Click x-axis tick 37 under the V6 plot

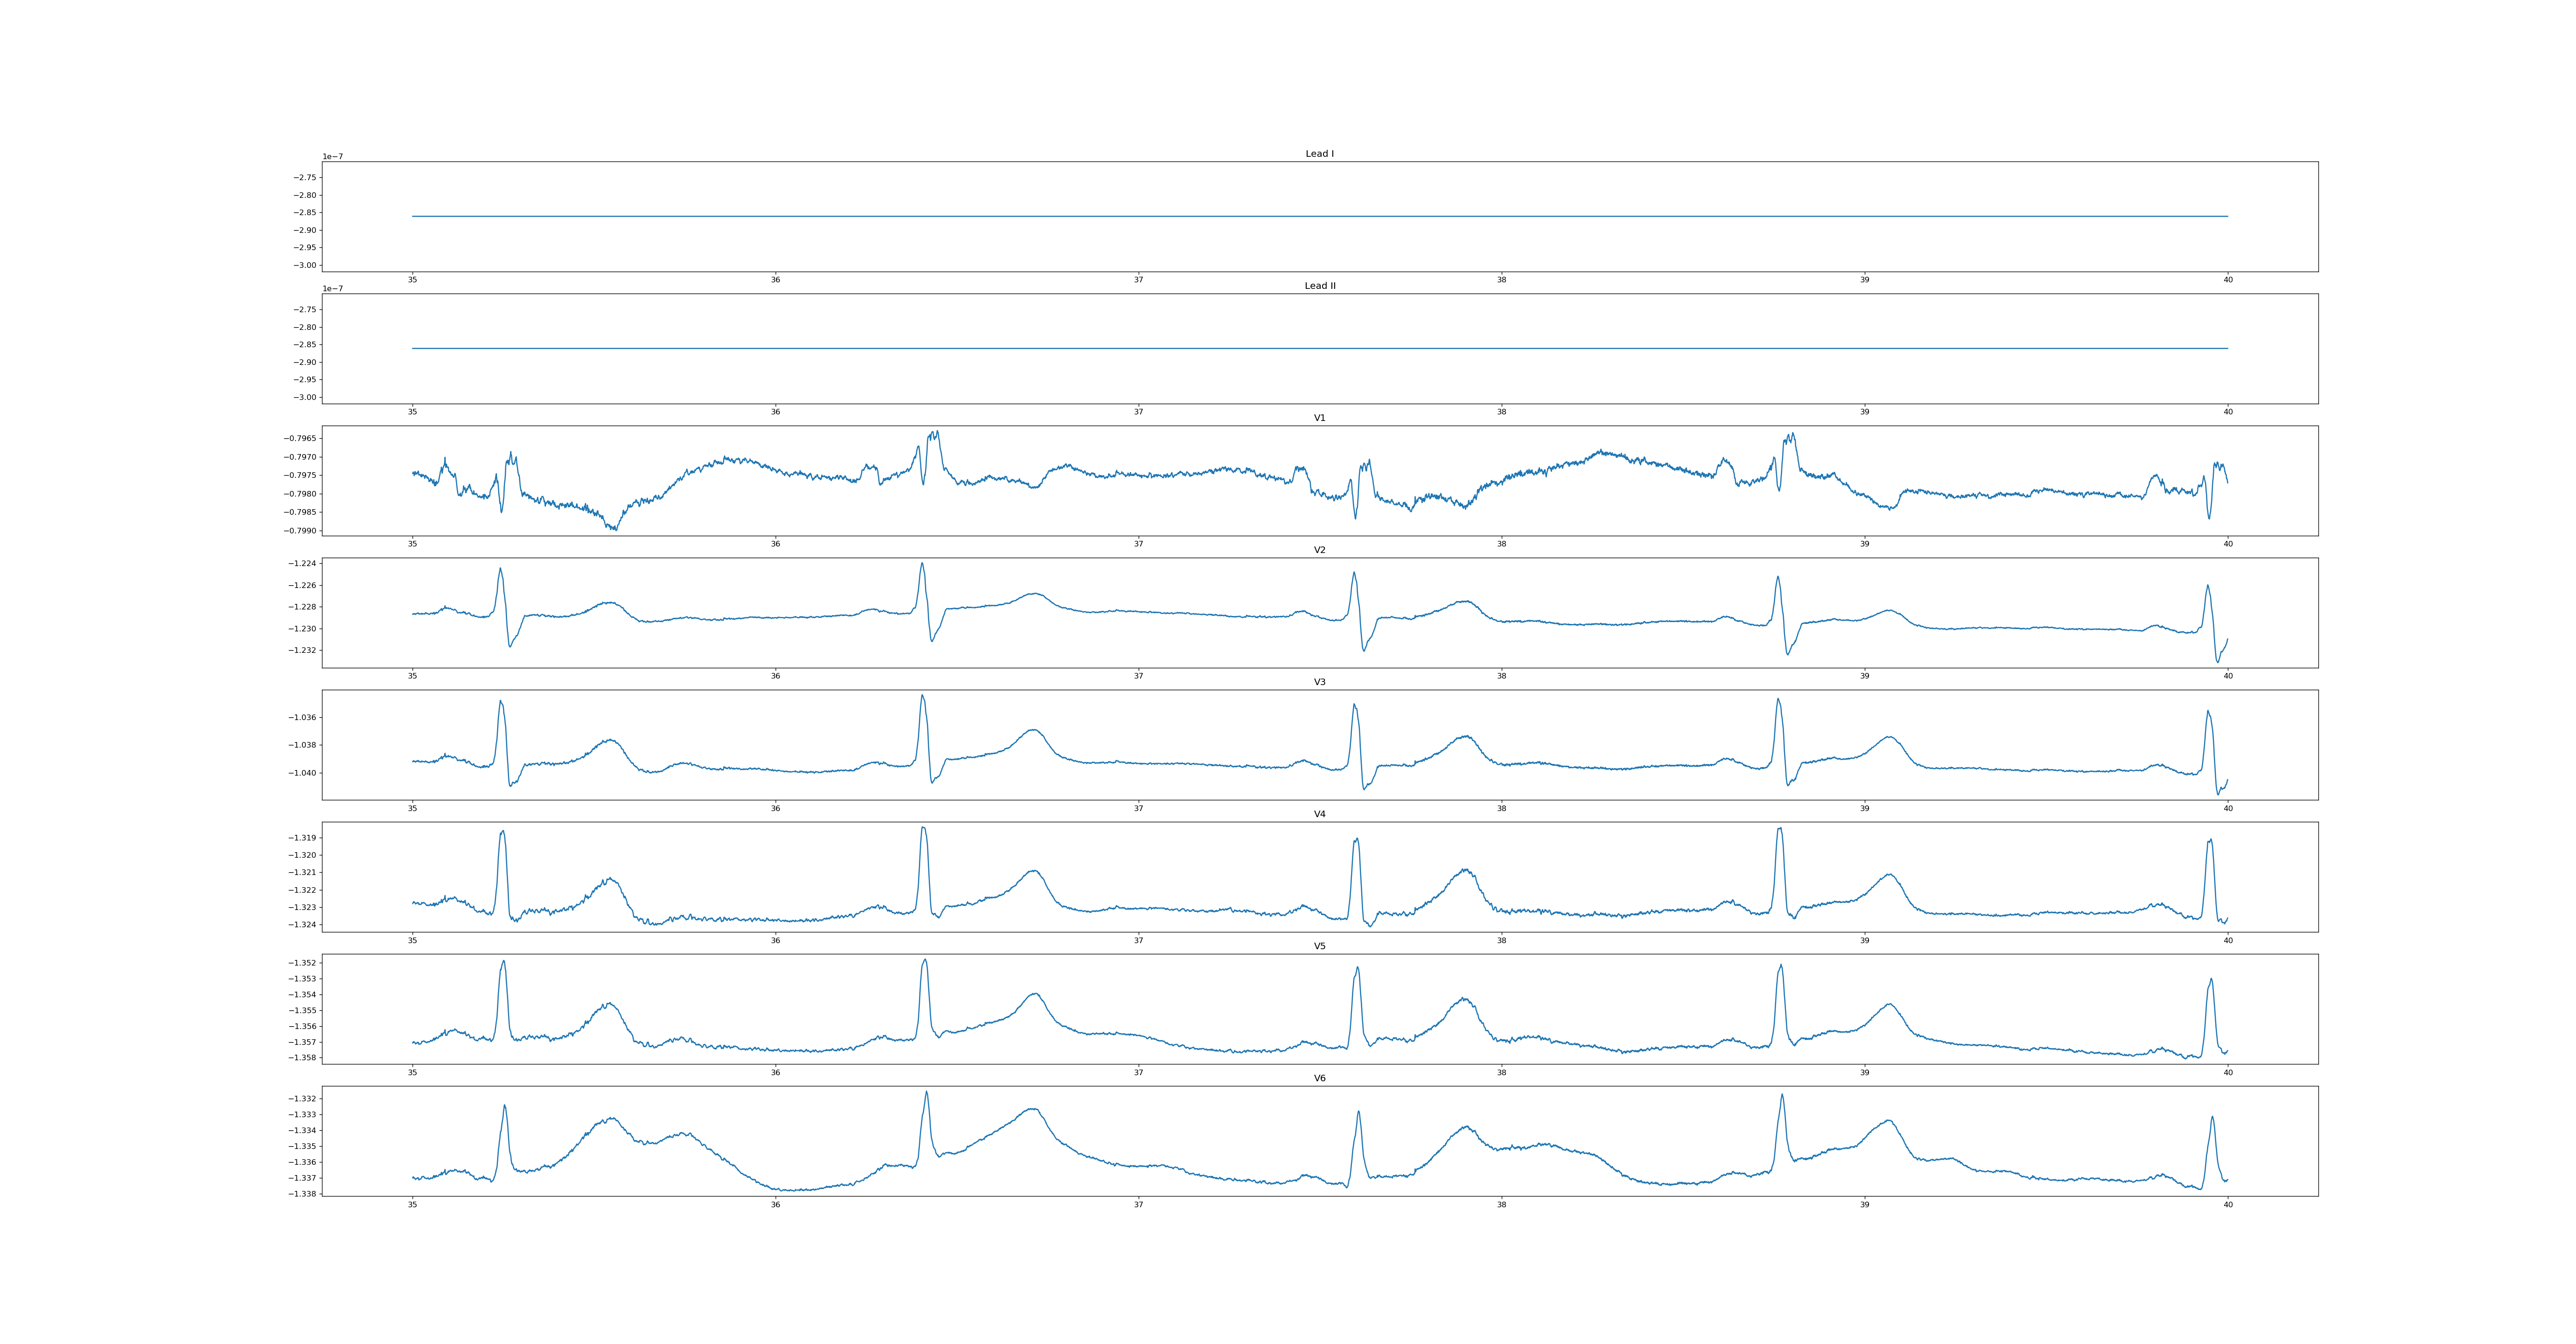pos(1138,1205)
